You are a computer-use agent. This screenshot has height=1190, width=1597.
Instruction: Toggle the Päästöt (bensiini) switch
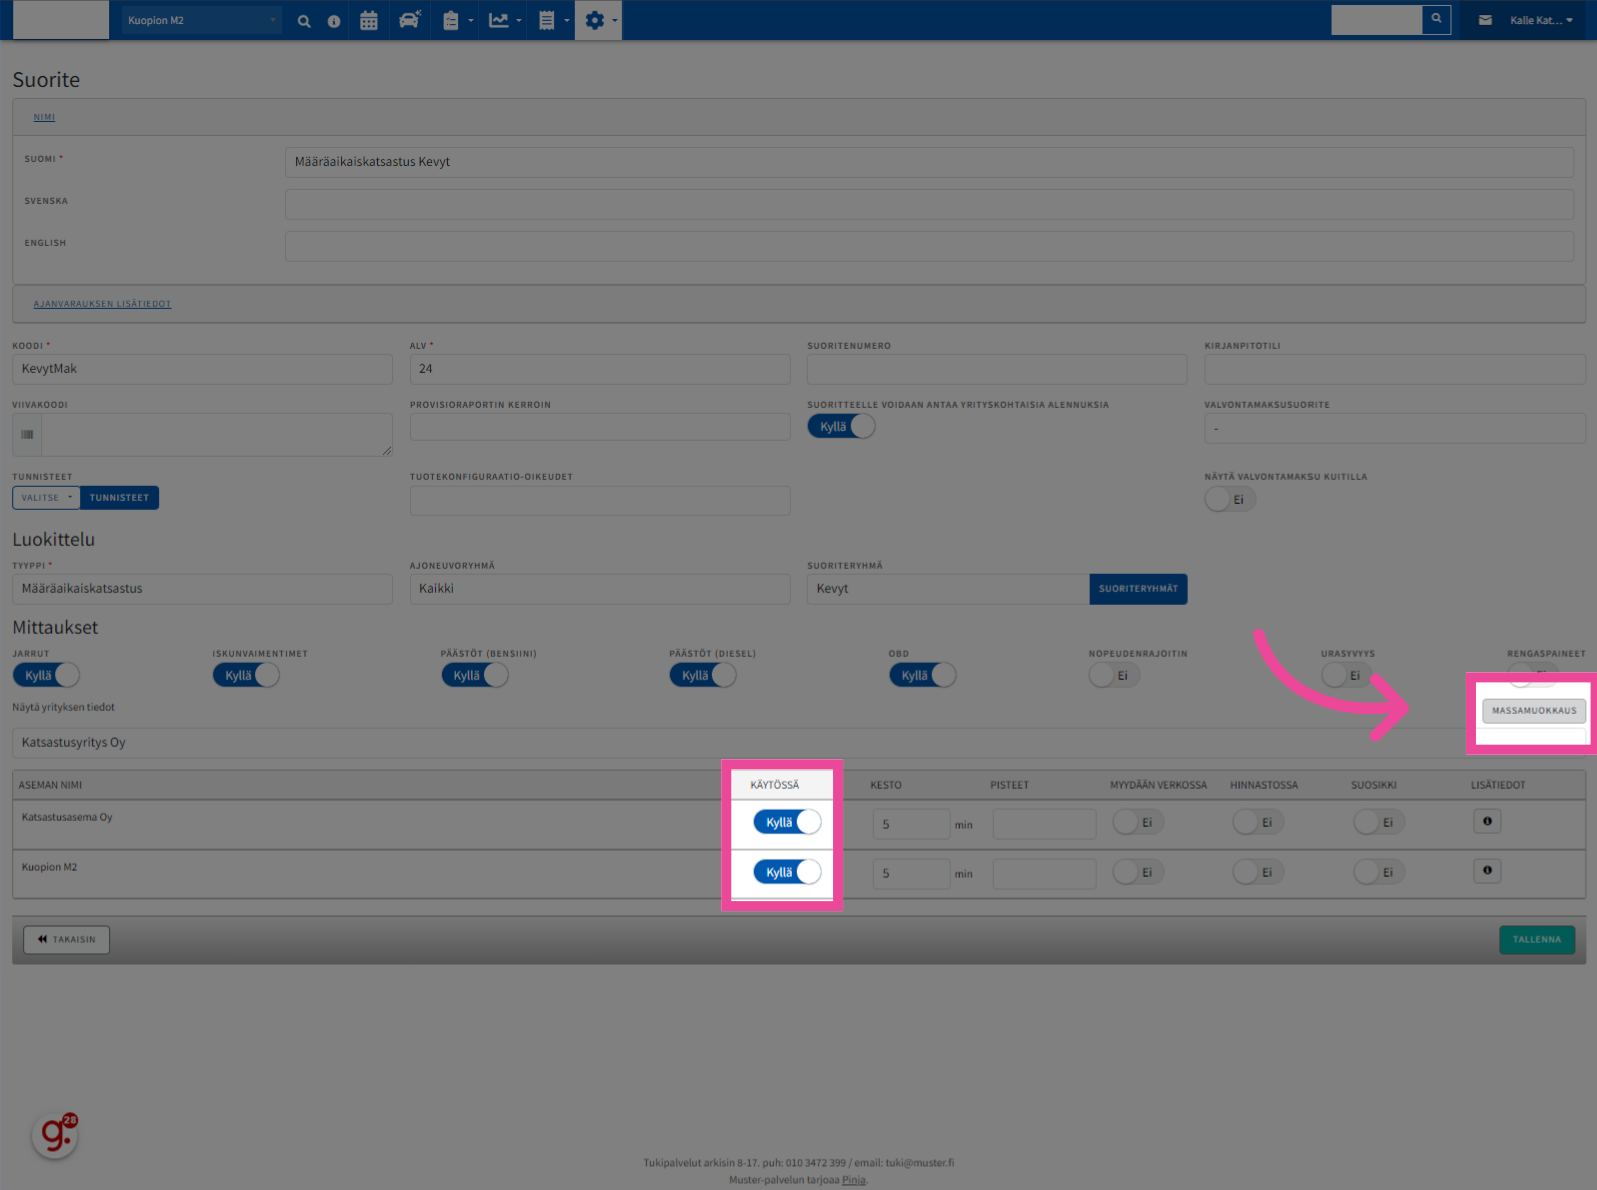coord(475,676)
